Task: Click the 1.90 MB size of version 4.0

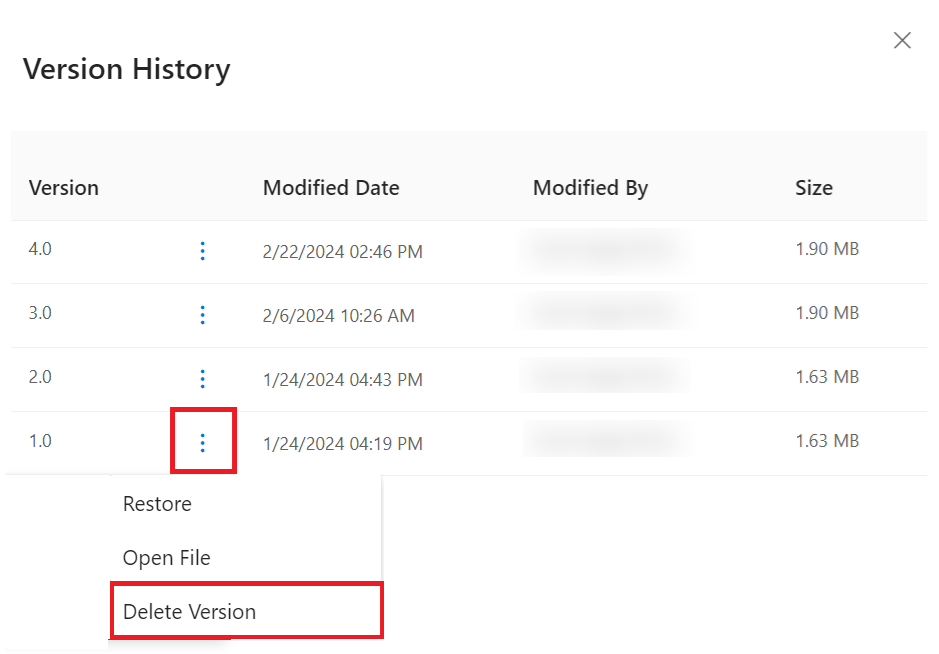Action: tap(827, 250)
